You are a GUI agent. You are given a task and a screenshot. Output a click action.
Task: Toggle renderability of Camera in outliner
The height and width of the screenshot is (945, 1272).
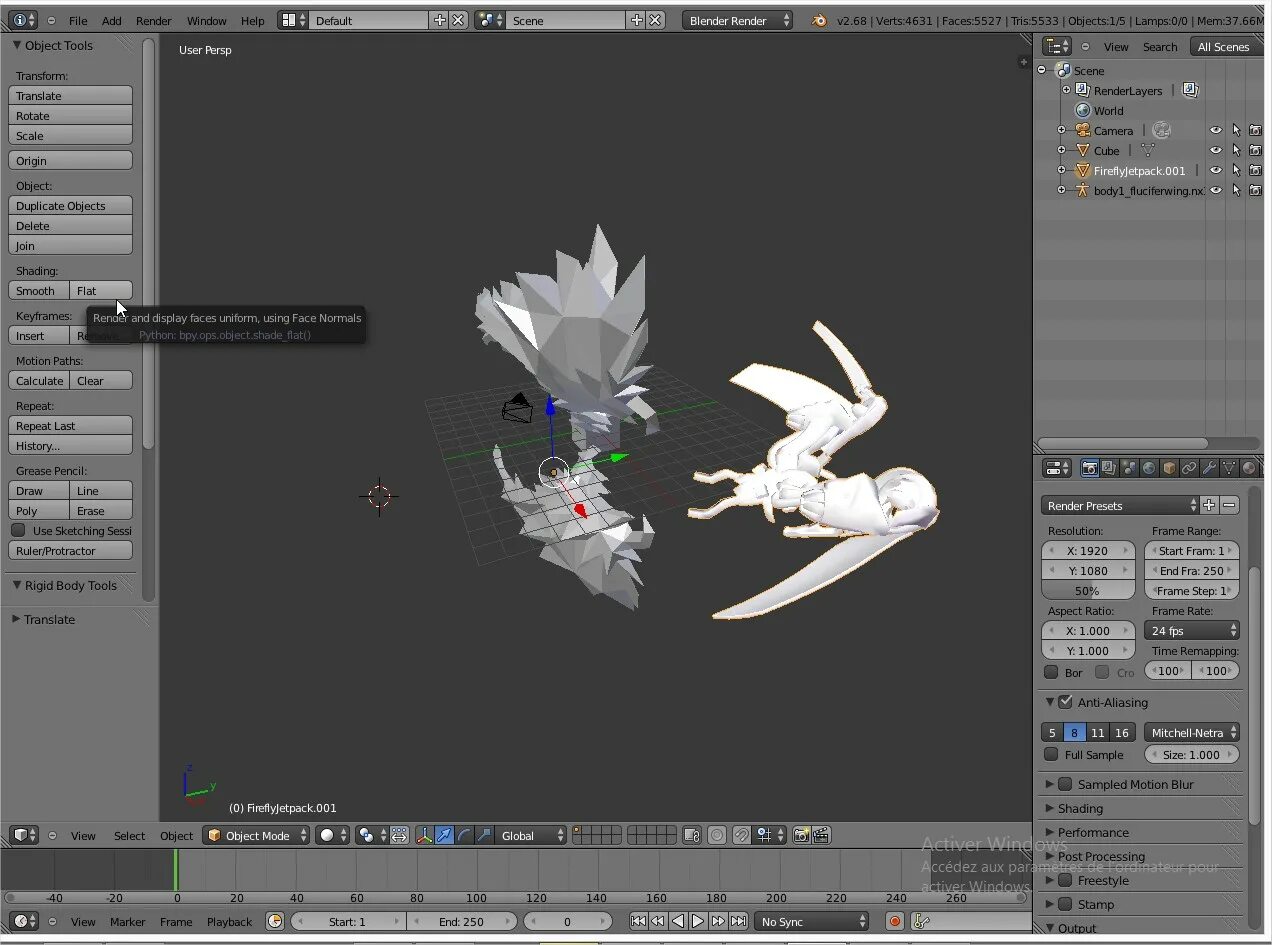(1255, 130)
